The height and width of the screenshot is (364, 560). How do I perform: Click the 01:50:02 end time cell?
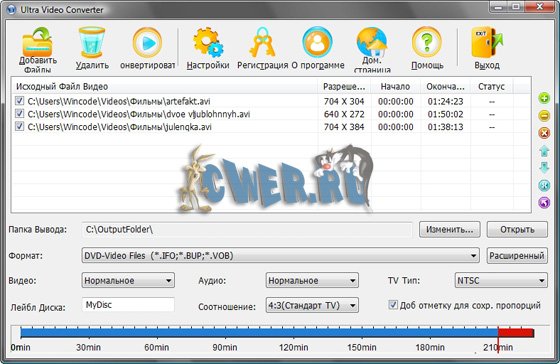[445, 114]
